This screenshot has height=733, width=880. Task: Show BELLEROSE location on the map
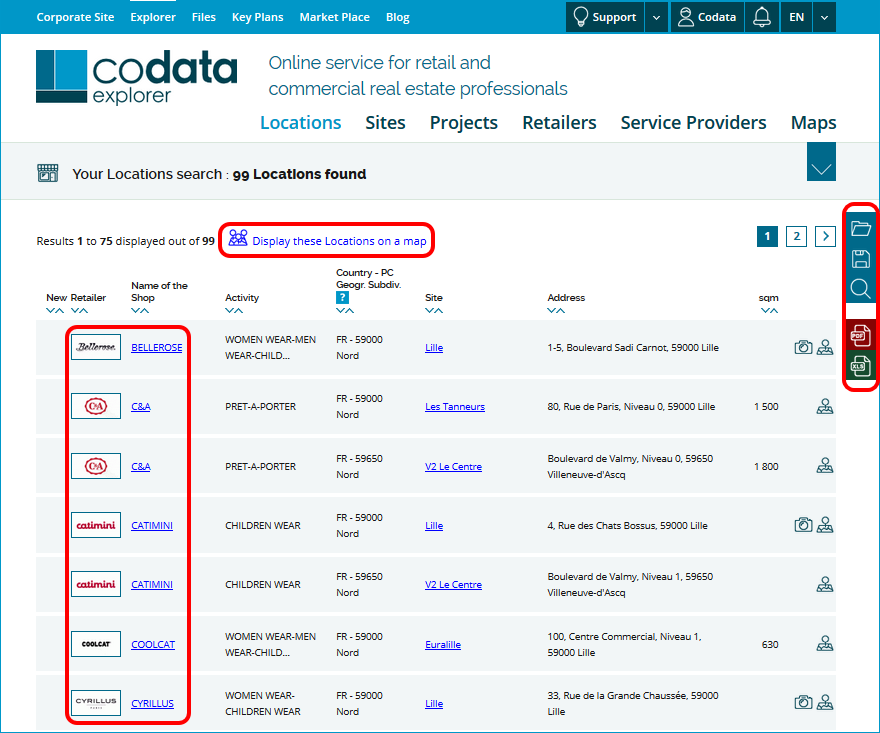click(824, 347)
